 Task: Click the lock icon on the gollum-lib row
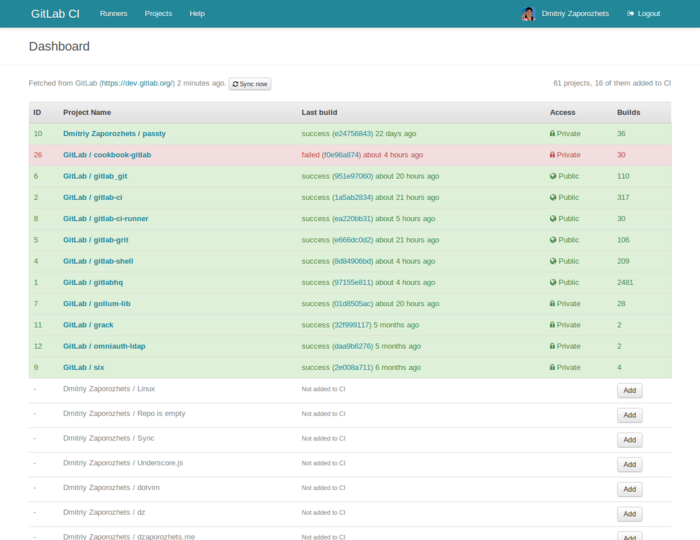coord(552,303)
